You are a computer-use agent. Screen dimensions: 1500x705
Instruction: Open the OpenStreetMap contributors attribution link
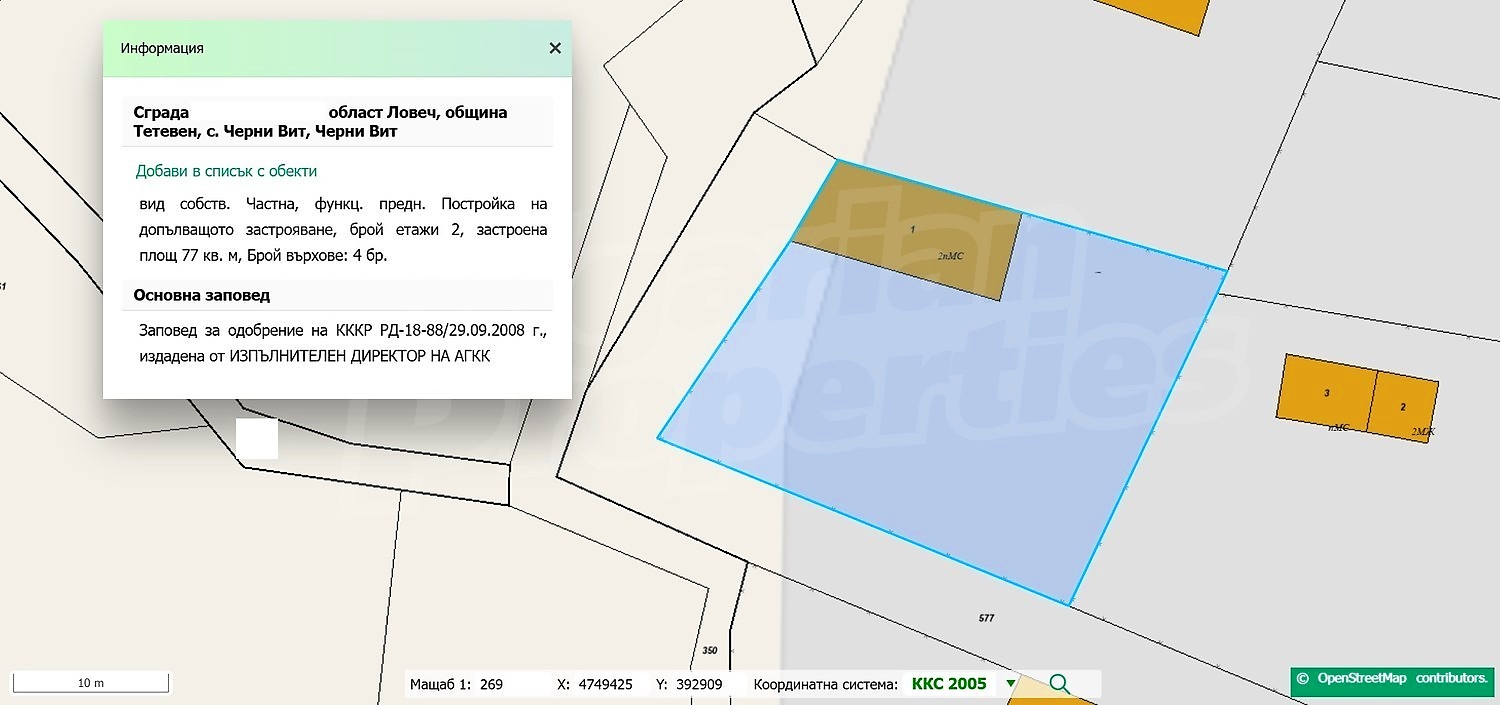pos(1393,679)
